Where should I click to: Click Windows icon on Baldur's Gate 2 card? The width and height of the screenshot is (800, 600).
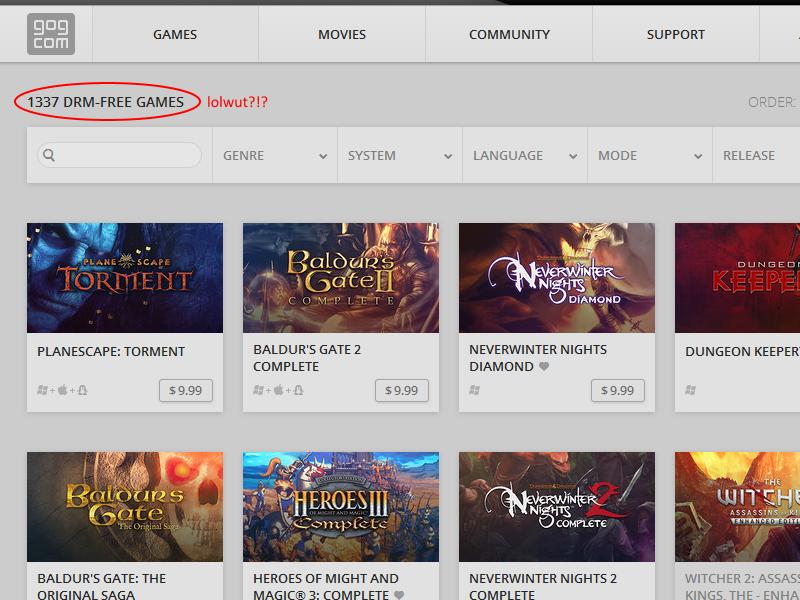pos(259,390)
